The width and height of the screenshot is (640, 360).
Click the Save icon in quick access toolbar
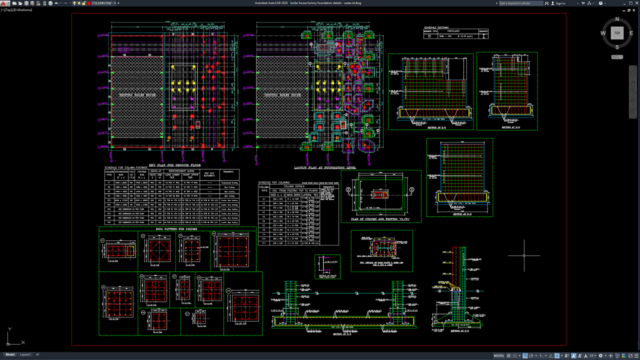pyautogui.click(x=26, y=3)
